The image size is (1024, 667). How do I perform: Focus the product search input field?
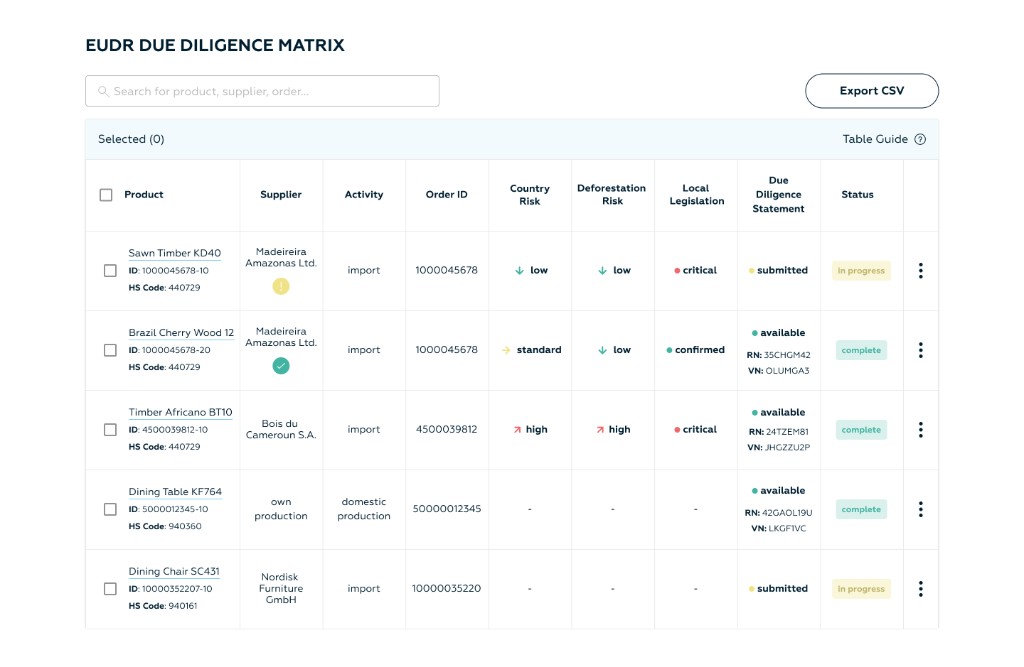[x=262, y=91]
